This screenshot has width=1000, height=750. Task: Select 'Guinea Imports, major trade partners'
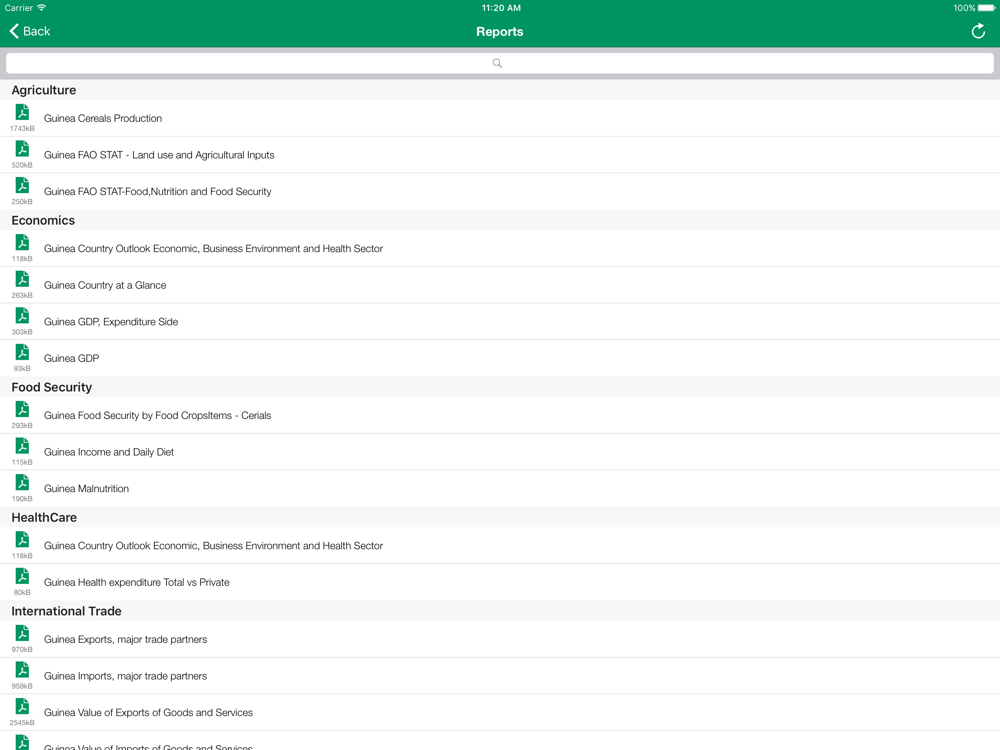coord(125,676)
